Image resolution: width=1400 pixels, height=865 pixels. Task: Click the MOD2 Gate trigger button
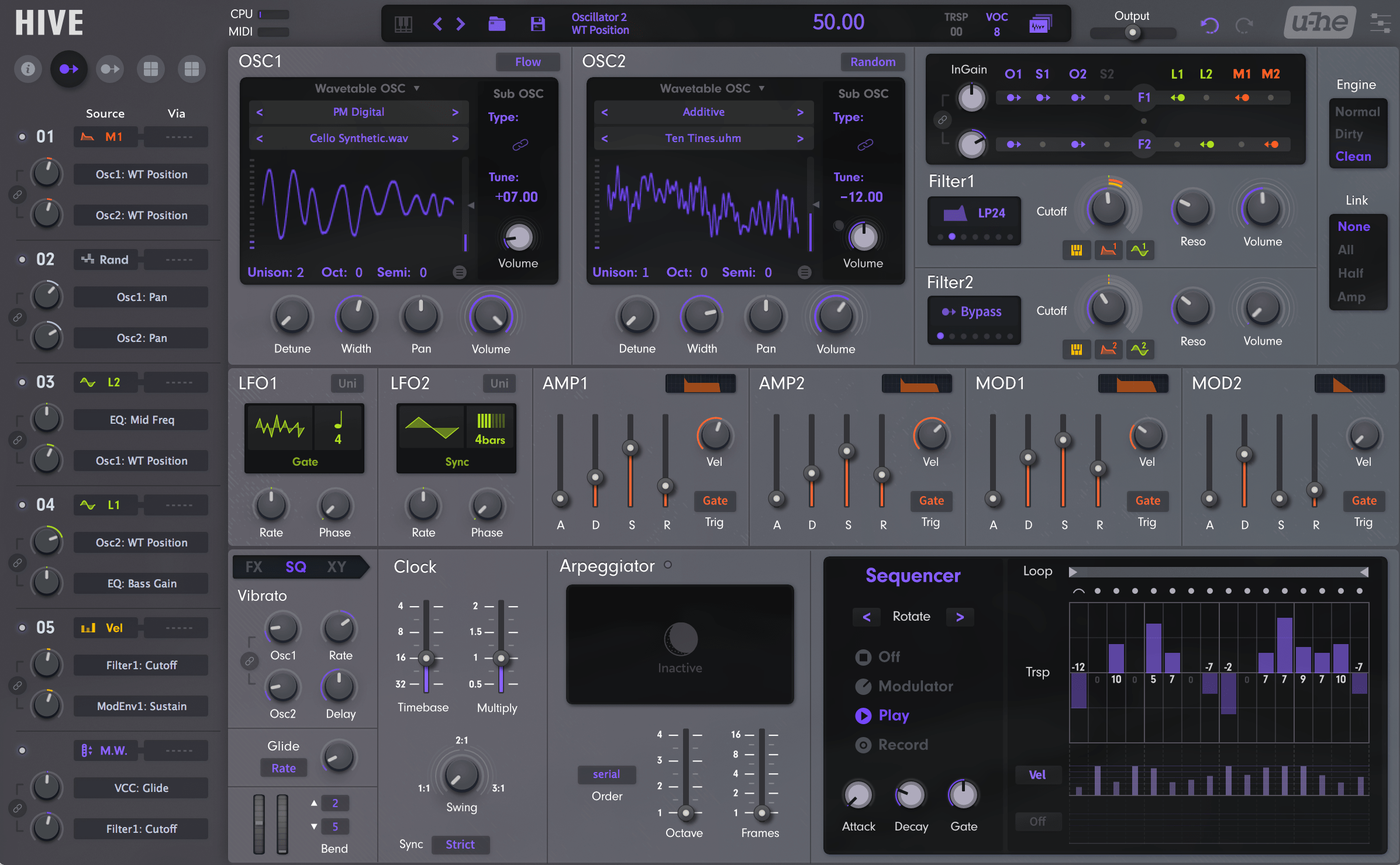pos(1364,501)
